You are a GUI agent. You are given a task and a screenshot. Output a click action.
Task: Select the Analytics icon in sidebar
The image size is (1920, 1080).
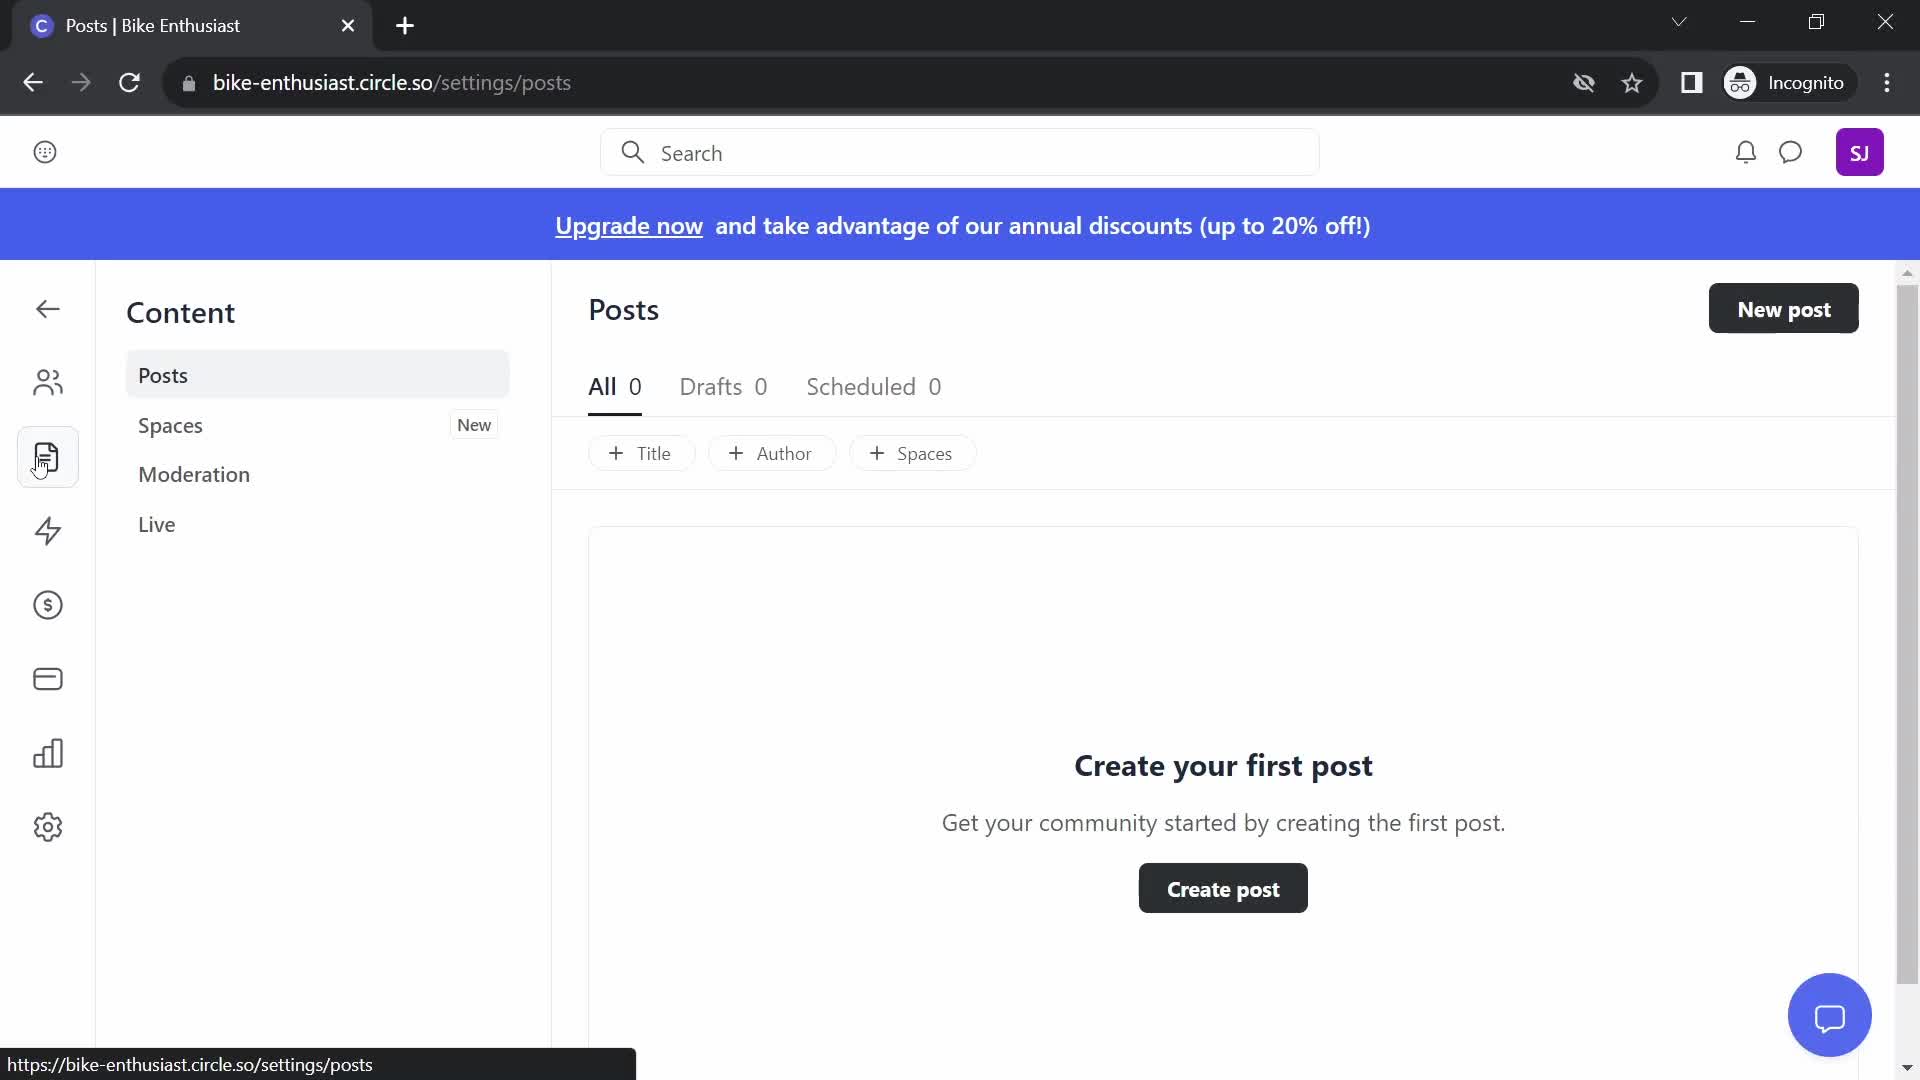coord(47,753)
